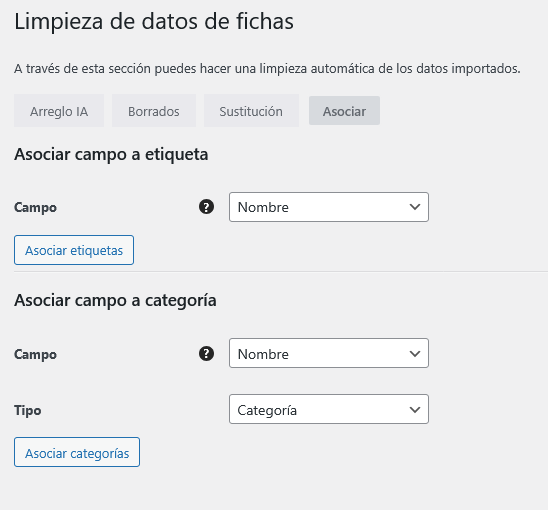Viewport: 548px width, 510px height.
Task: Switch to the Arreglo IA tab
Action: point(59,111)
